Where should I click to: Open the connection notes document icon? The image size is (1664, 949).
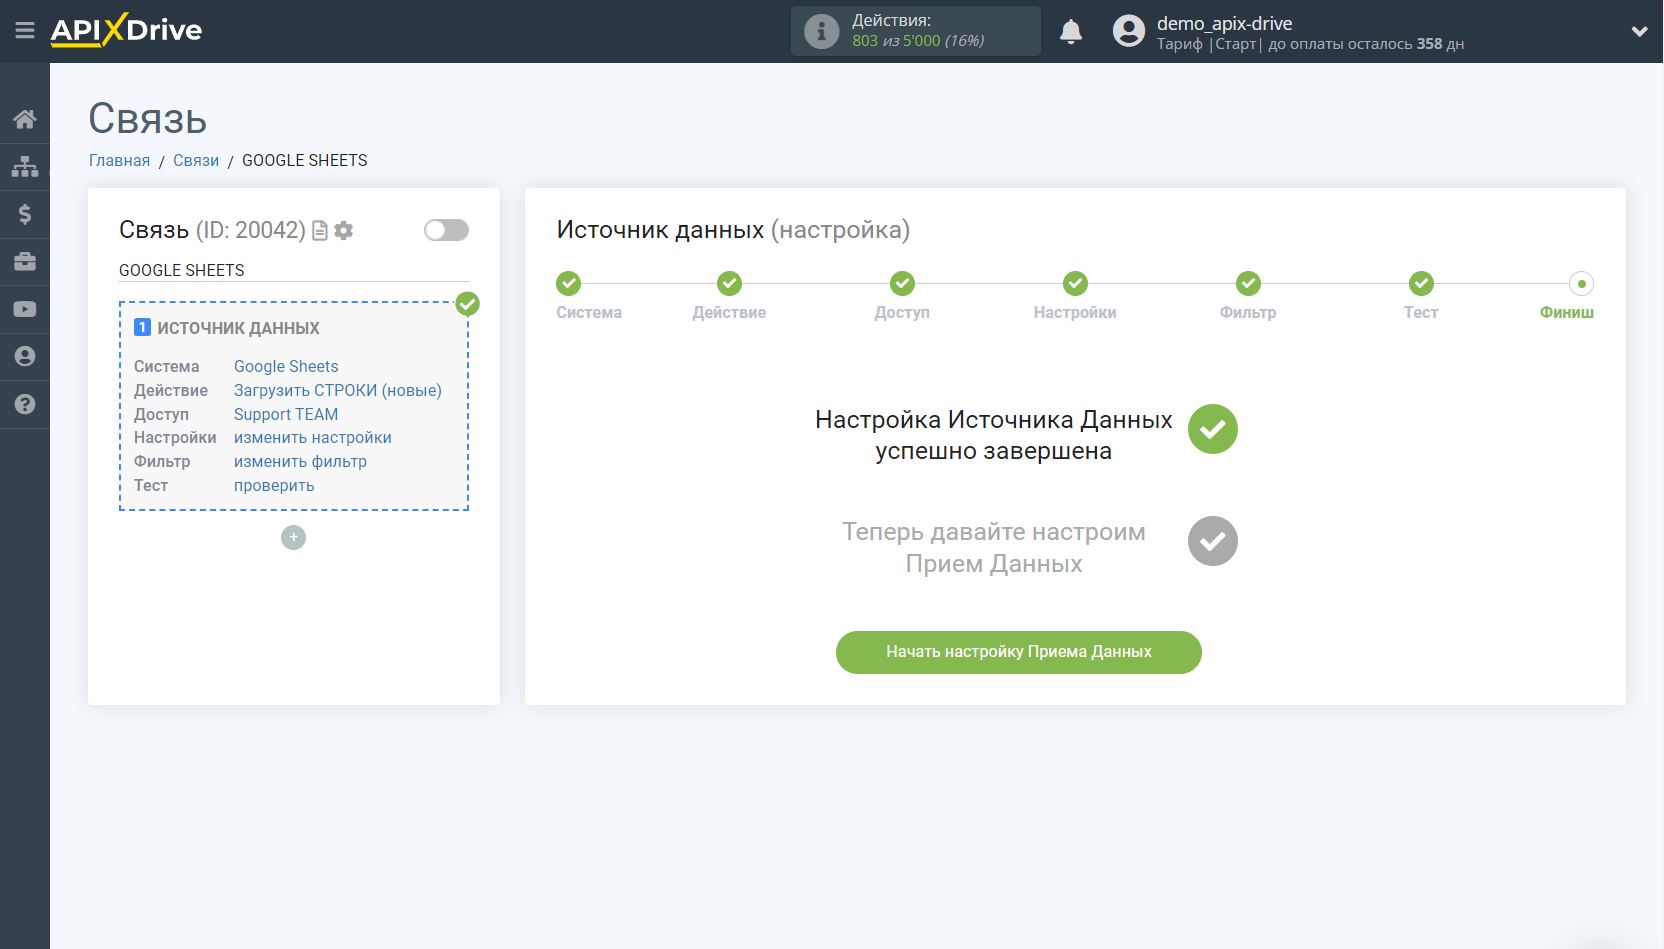click(320, 231)
